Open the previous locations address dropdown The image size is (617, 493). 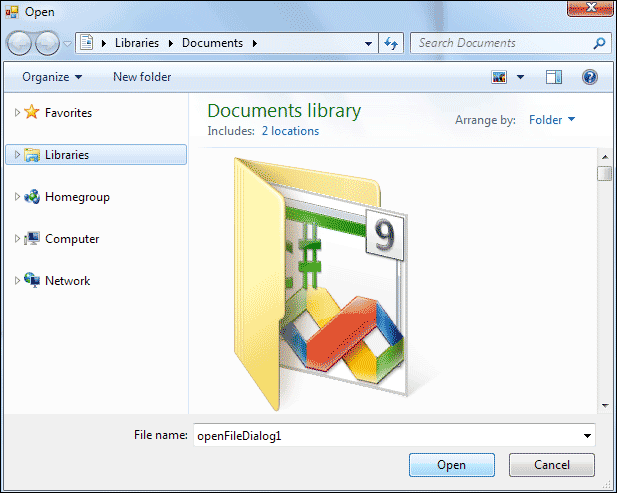368,43
